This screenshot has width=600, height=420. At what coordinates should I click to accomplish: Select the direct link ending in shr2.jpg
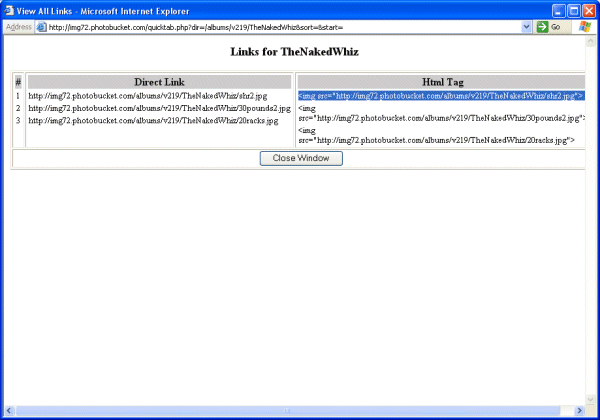tap(148, 96)
